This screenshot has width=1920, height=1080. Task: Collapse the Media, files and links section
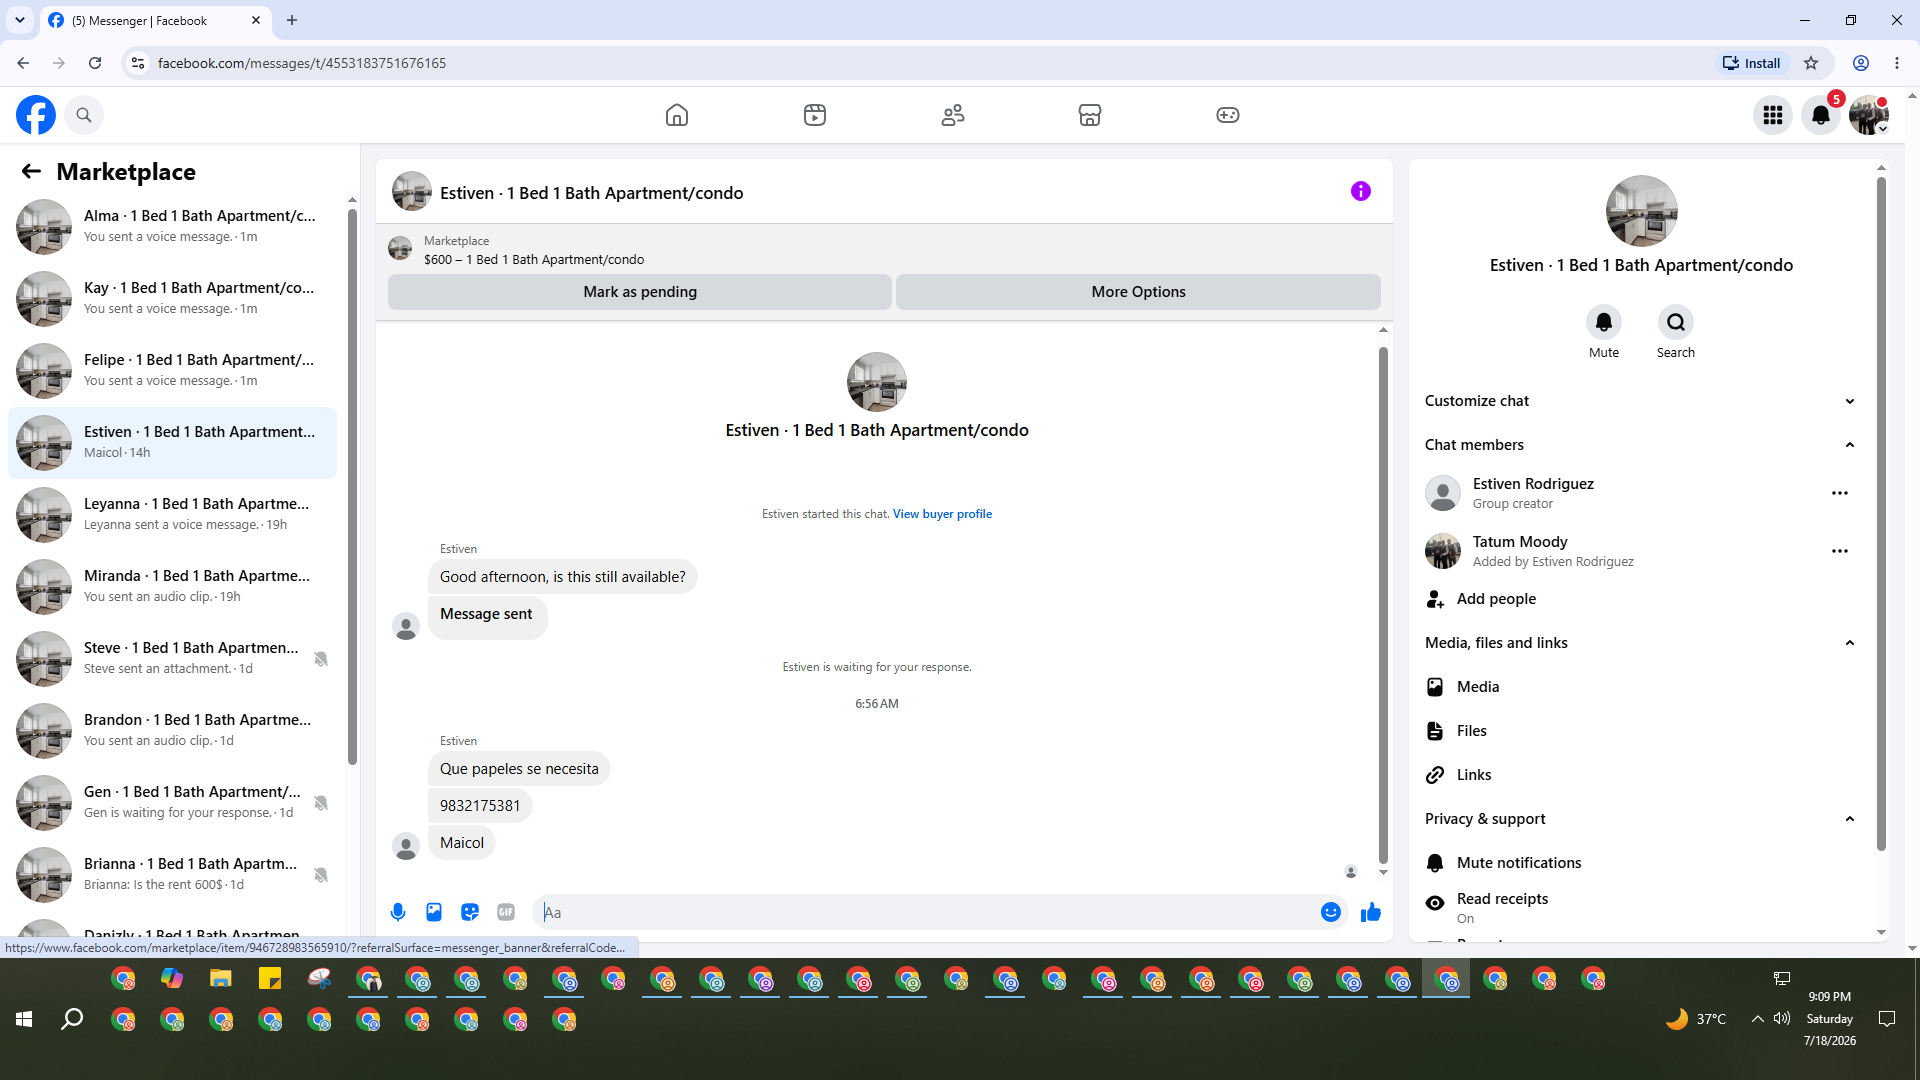point(1640,643)
